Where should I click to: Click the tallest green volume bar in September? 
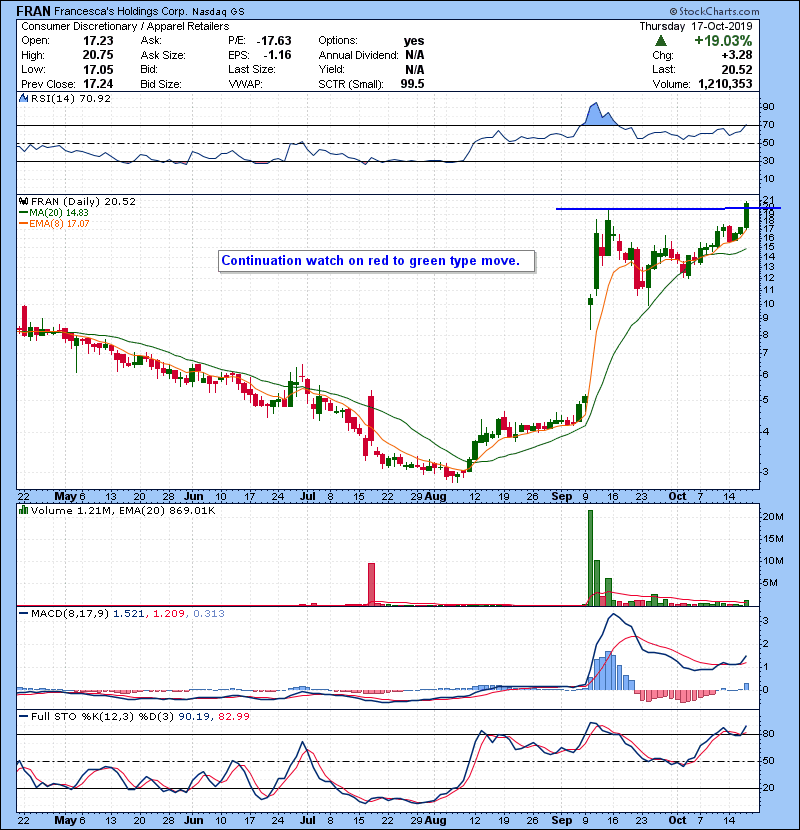590,558
